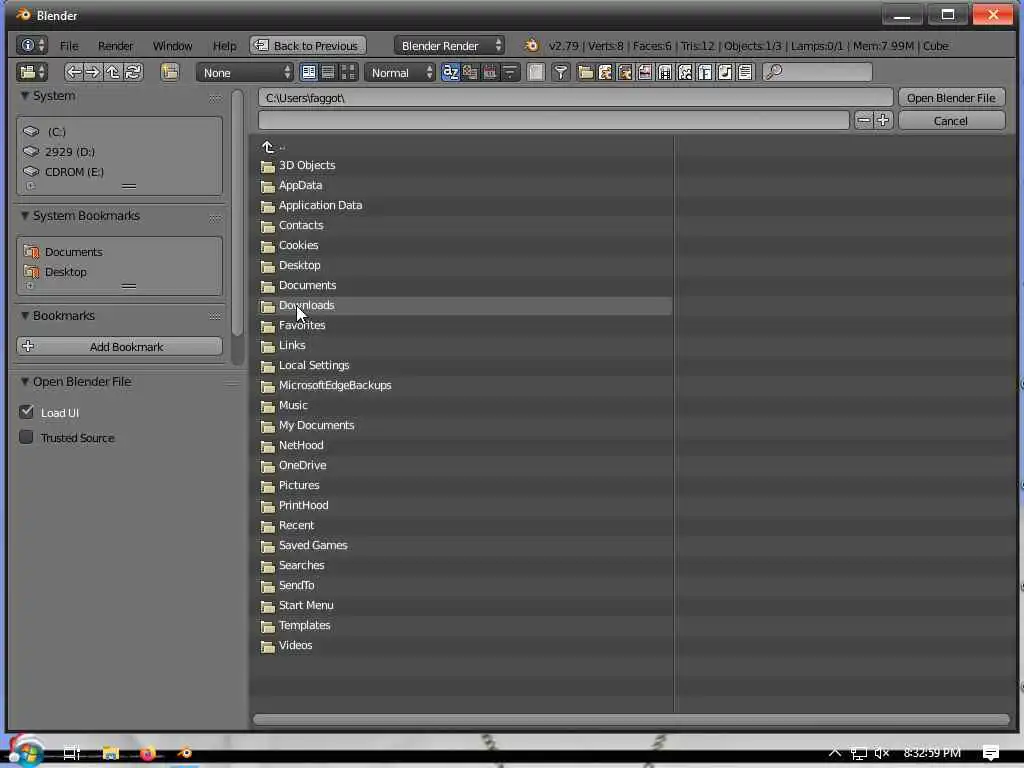Collapse the System Bookmarks panel

point(24,216)
